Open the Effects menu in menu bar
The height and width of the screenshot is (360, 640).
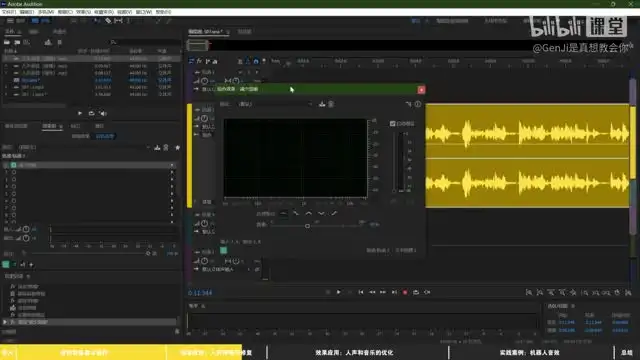coord(83,12)
